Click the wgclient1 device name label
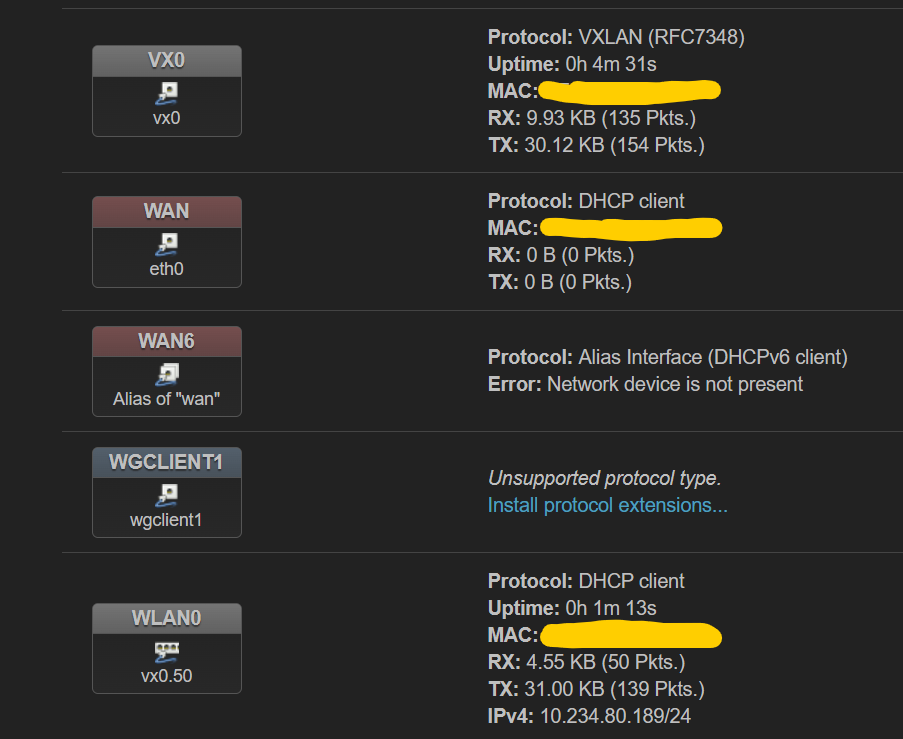903x739 pixels. click(x=166, y=520)
